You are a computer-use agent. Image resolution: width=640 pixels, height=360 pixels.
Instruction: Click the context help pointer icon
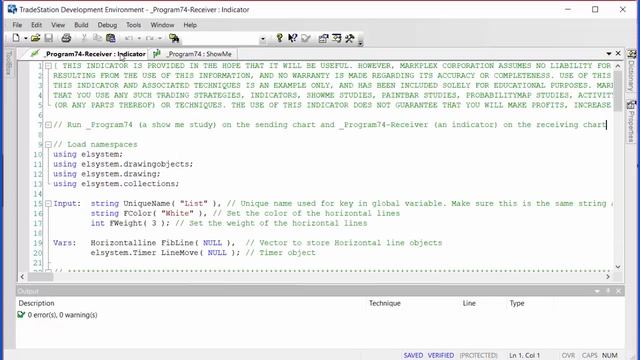click(x=292, y=38)
